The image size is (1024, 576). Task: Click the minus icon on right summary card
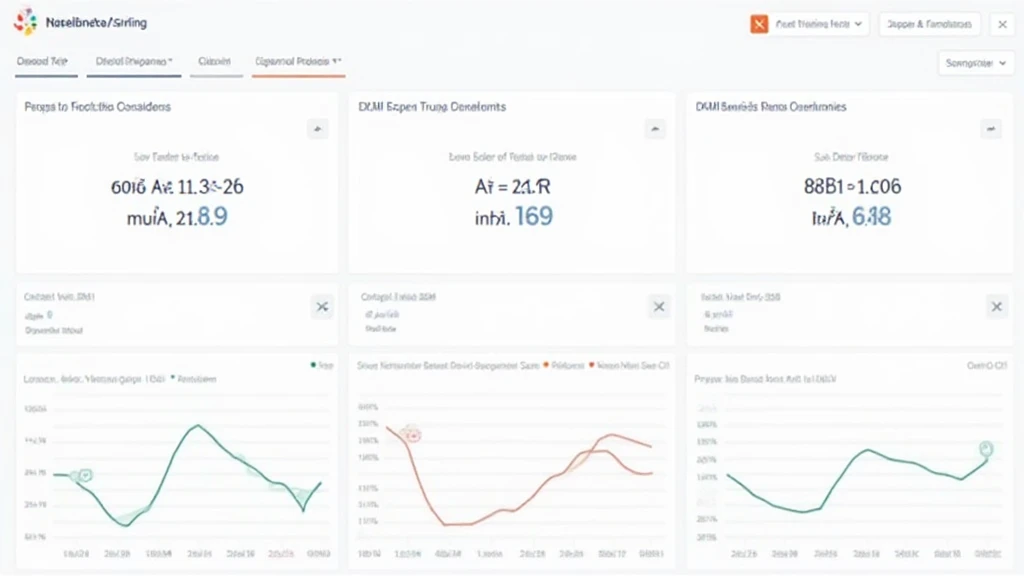(990, 129)
